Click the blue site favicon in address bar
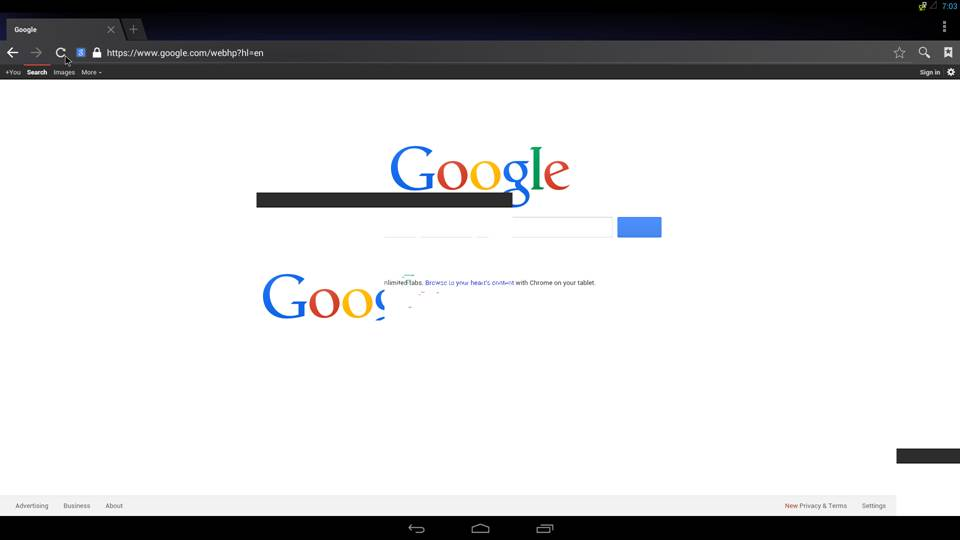960x540 pixels. (80, 53)
